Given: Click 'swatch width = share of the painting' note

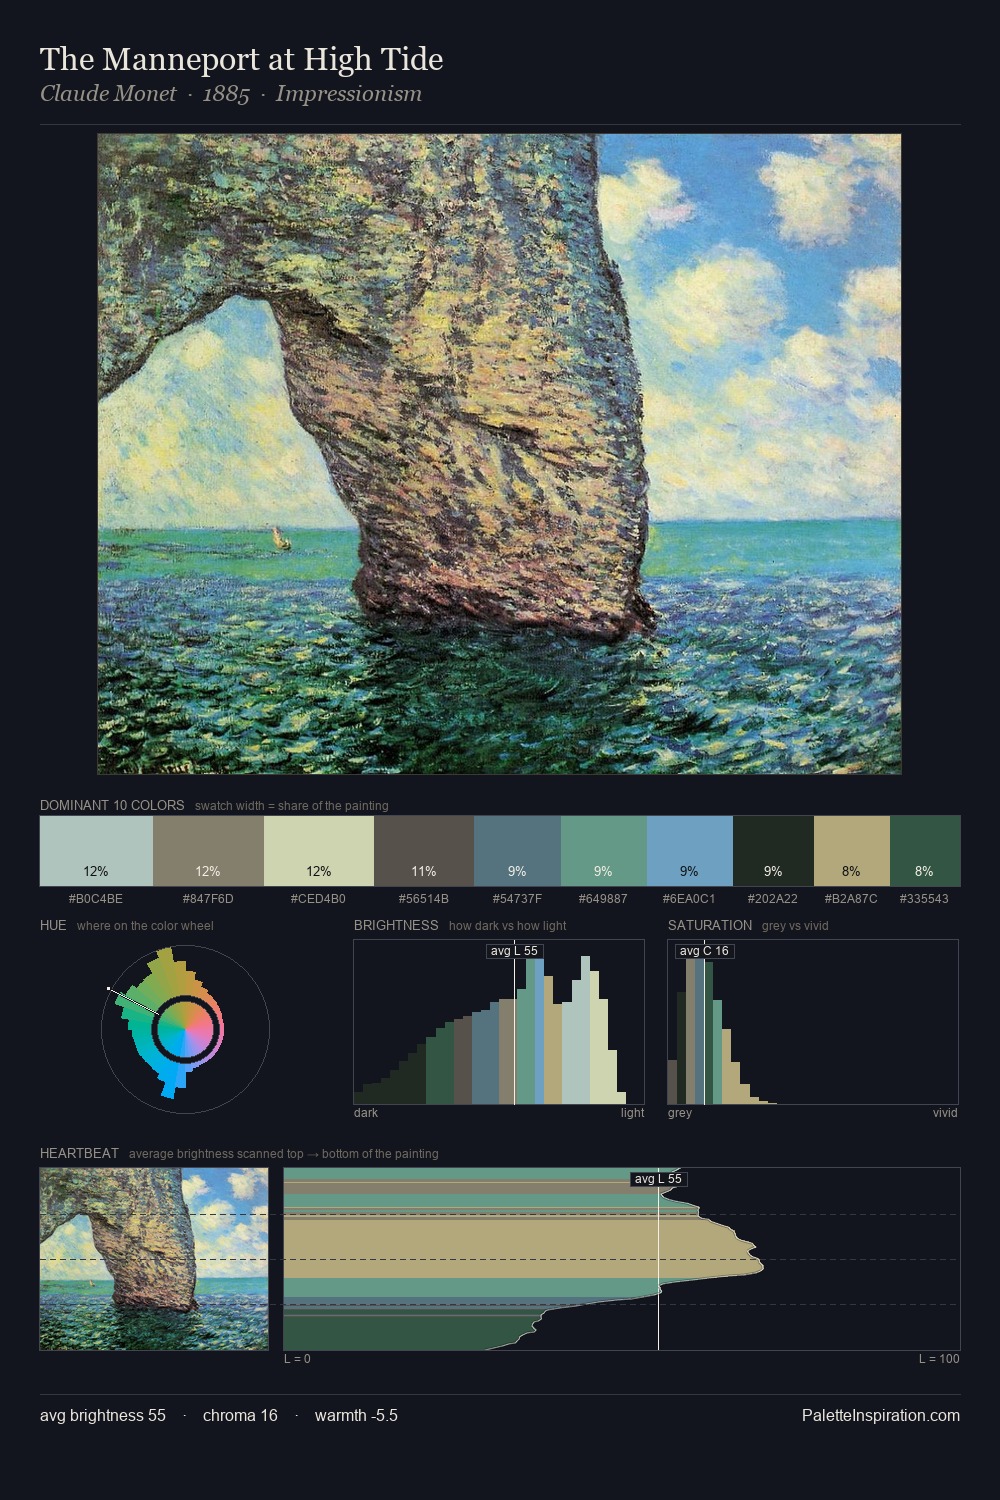Looking at the screenshot, I should 291,806.
